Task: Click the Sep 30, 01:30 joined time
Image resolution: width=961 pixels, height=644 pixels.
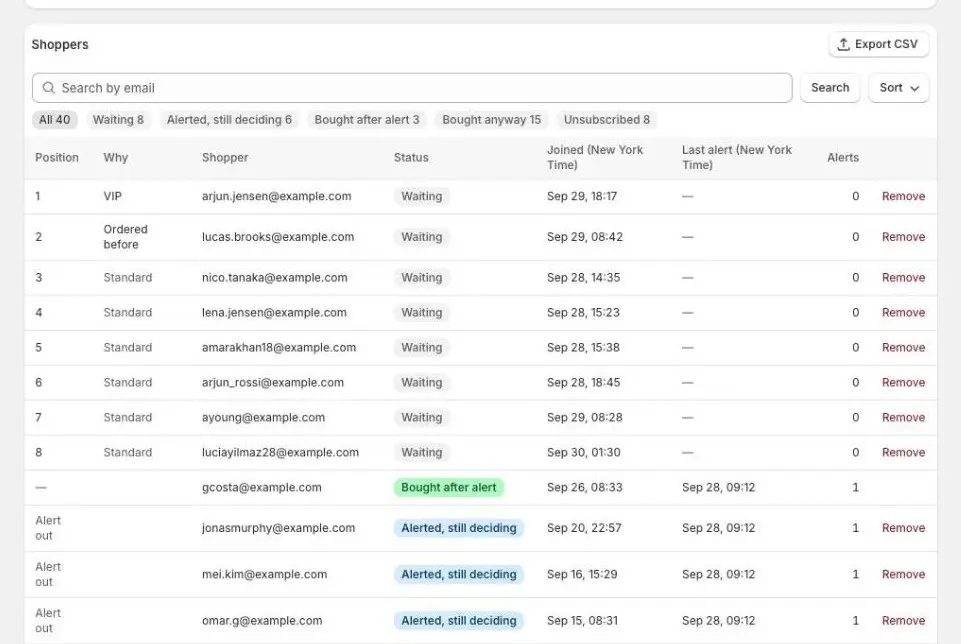Action: click(583, 452)
